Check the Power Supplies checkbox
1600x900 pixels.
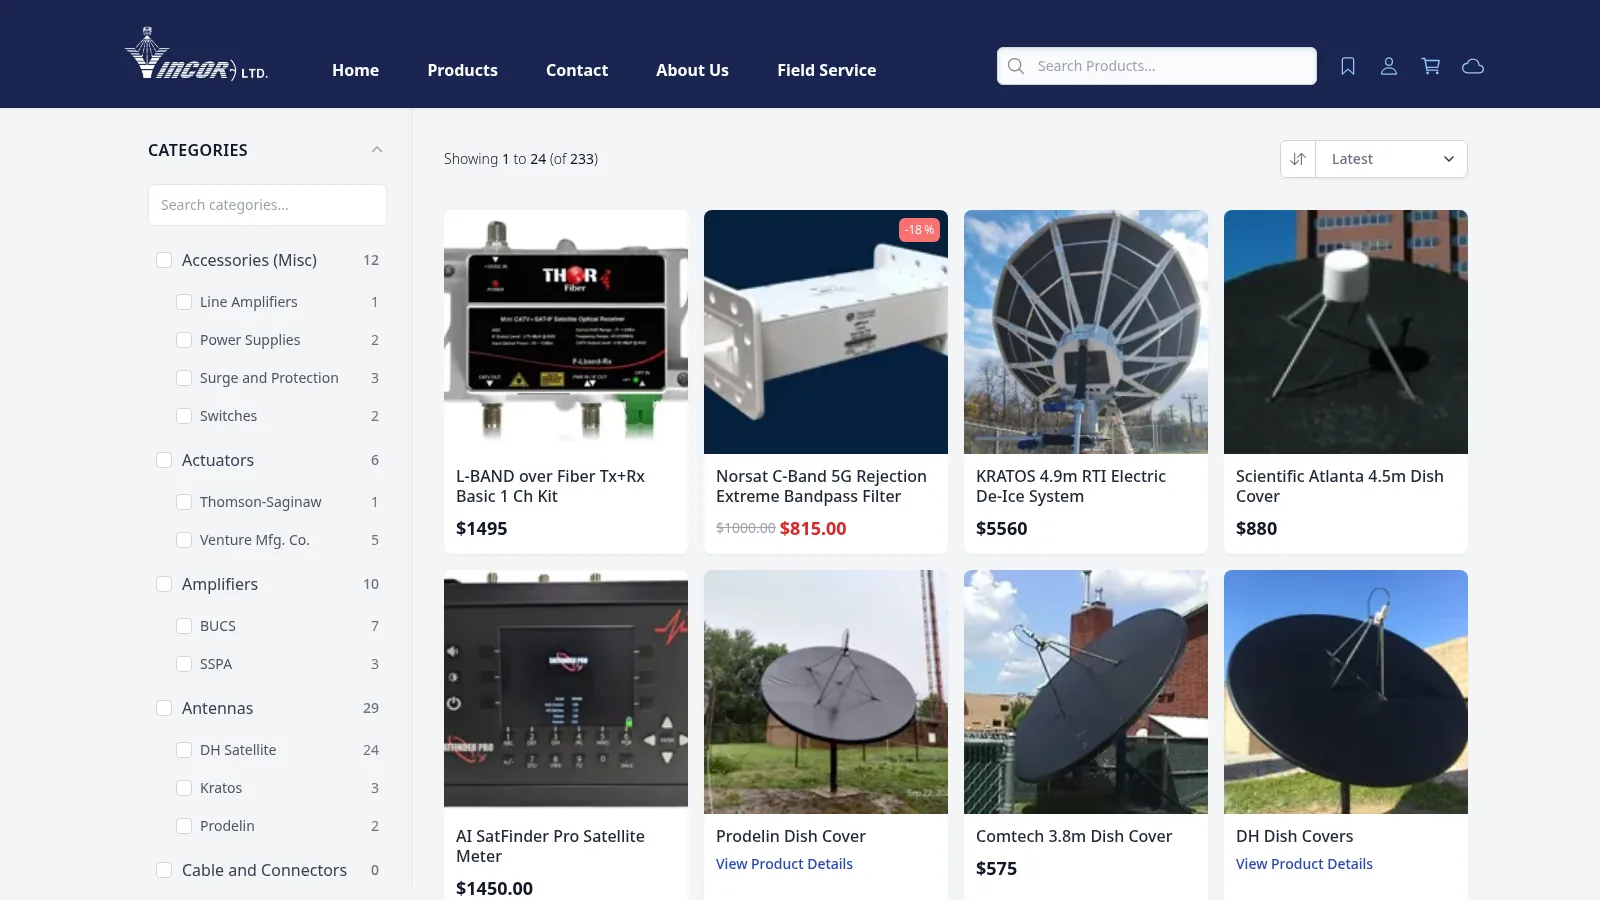tap(184, 340)
